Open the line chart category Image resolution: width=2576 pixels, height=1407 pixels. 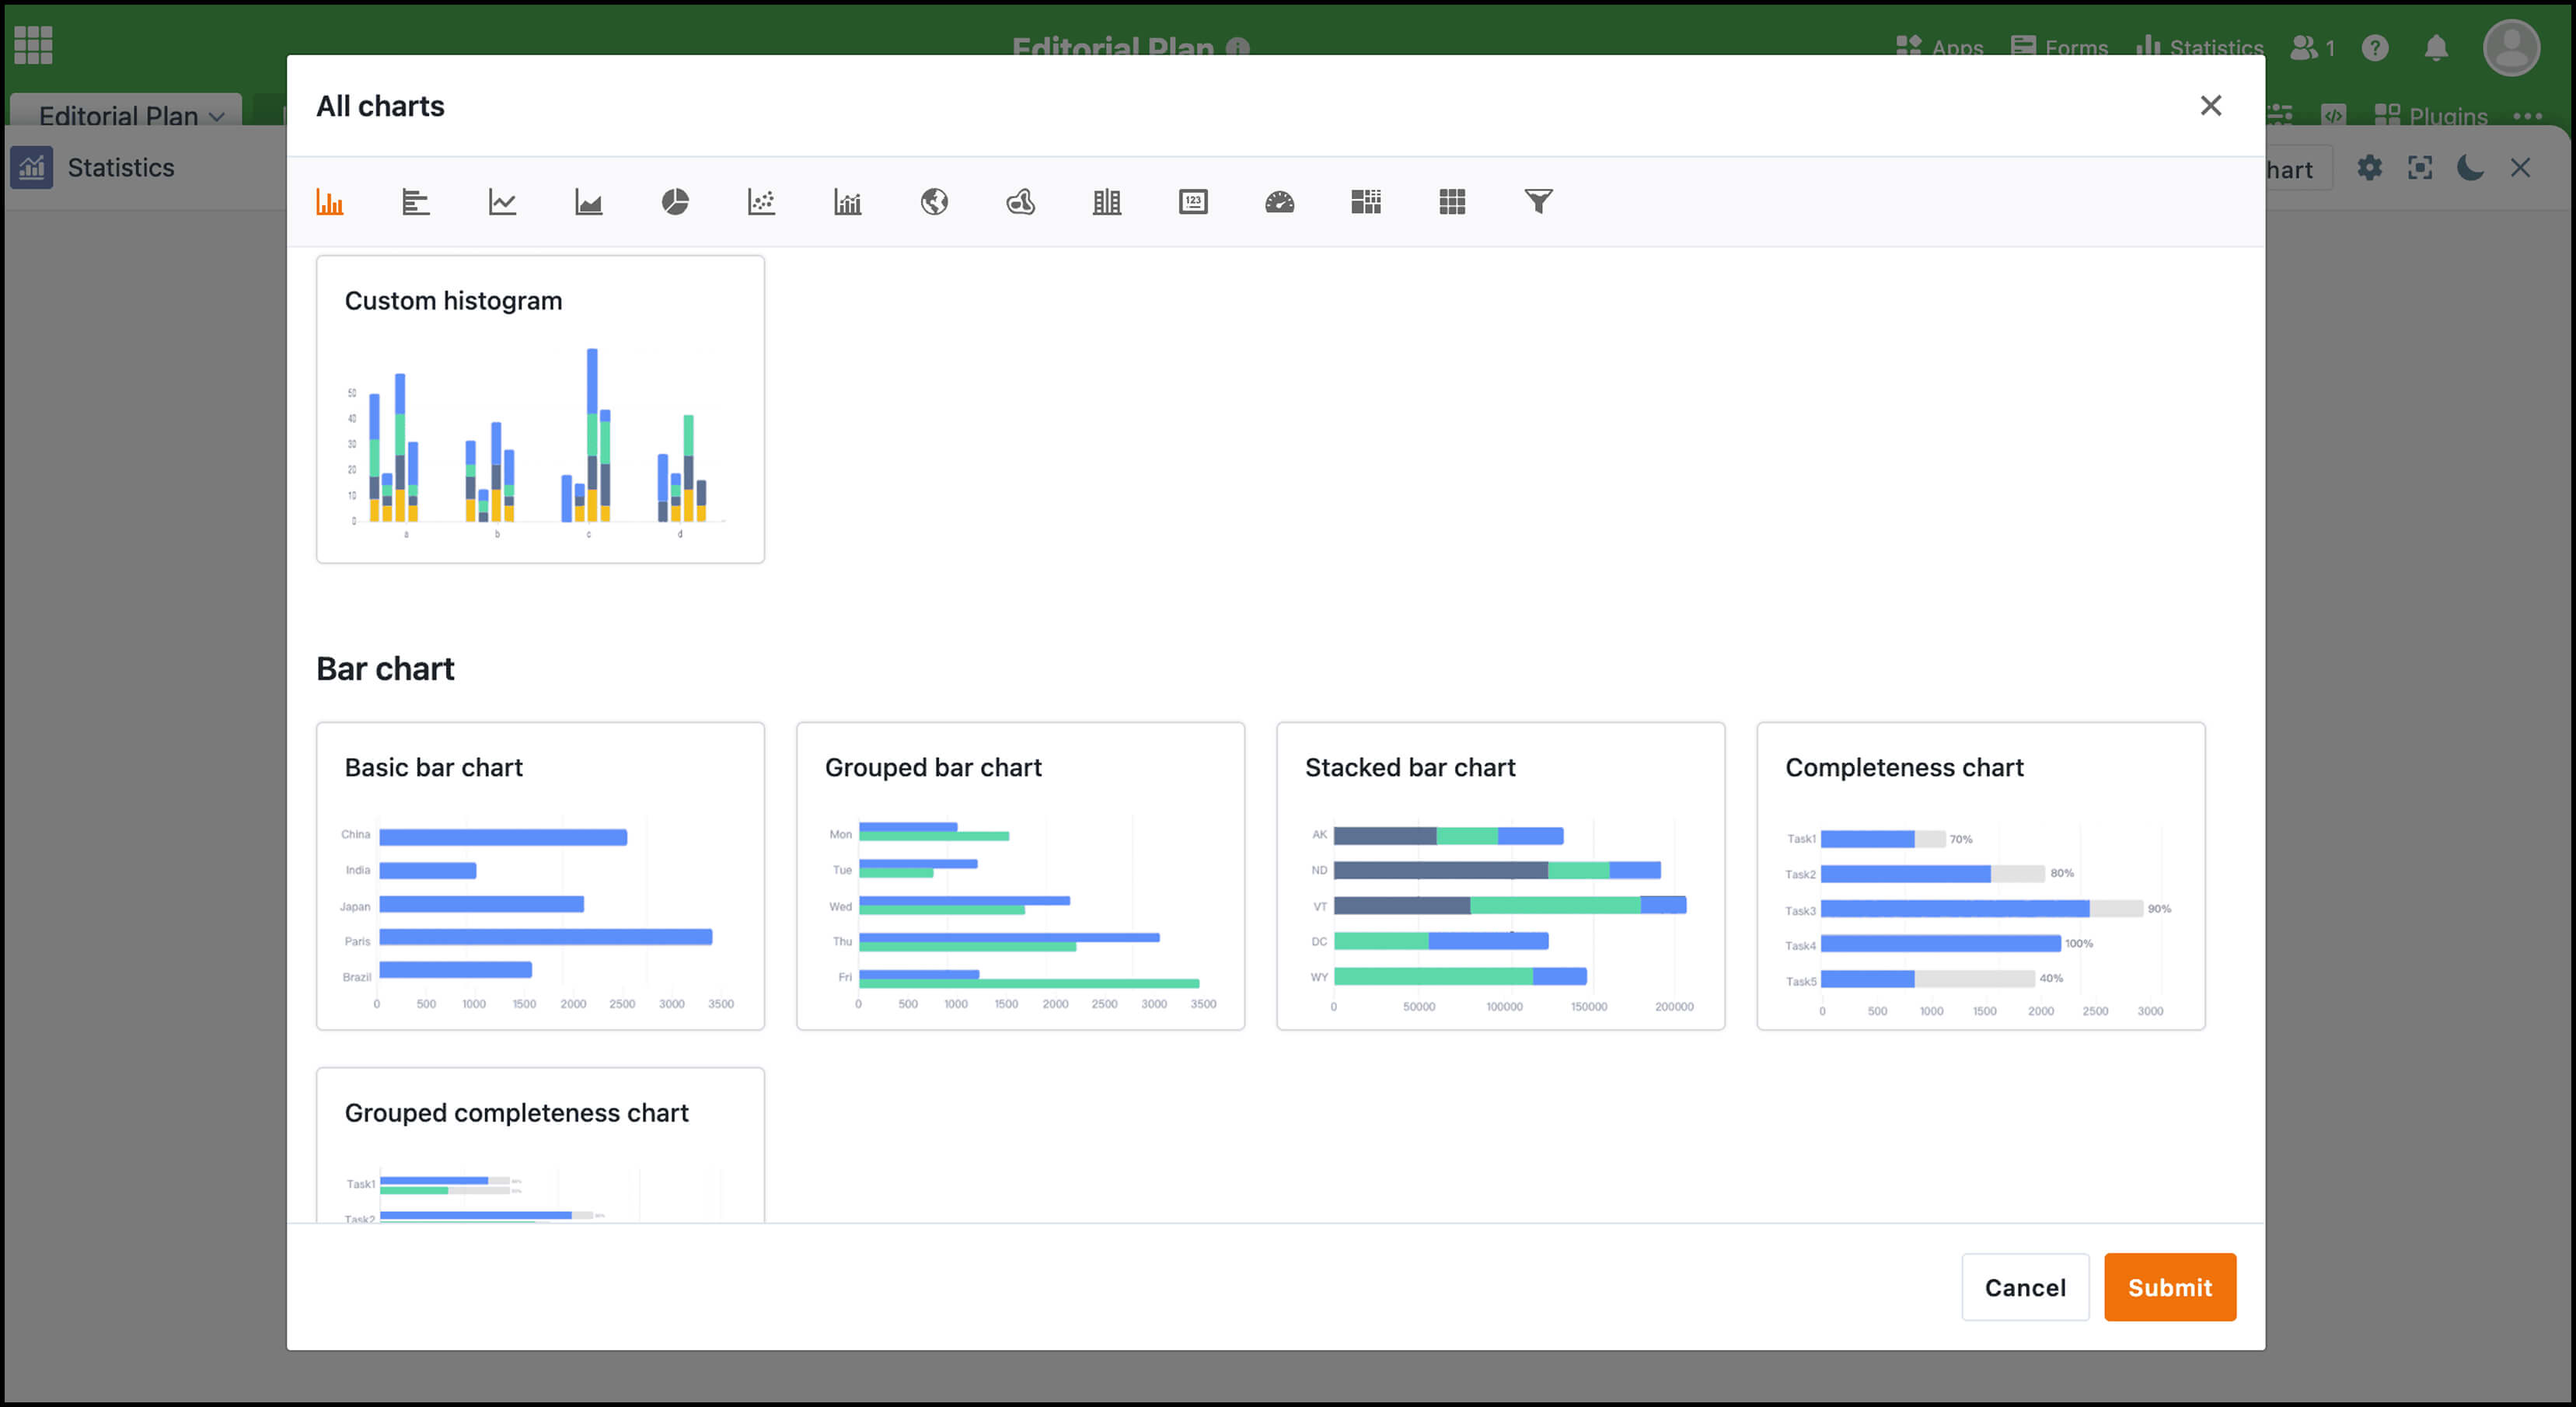pyautogui.click(x=502, y=201)
